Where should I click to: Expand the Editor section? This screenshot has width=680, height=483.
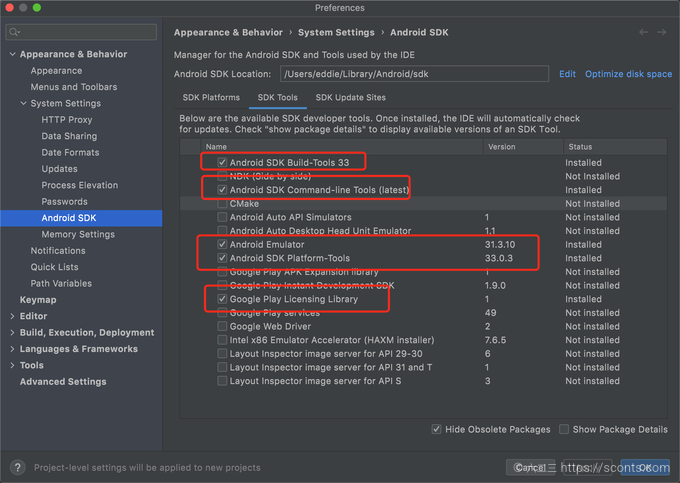click(x=13, y=316)
